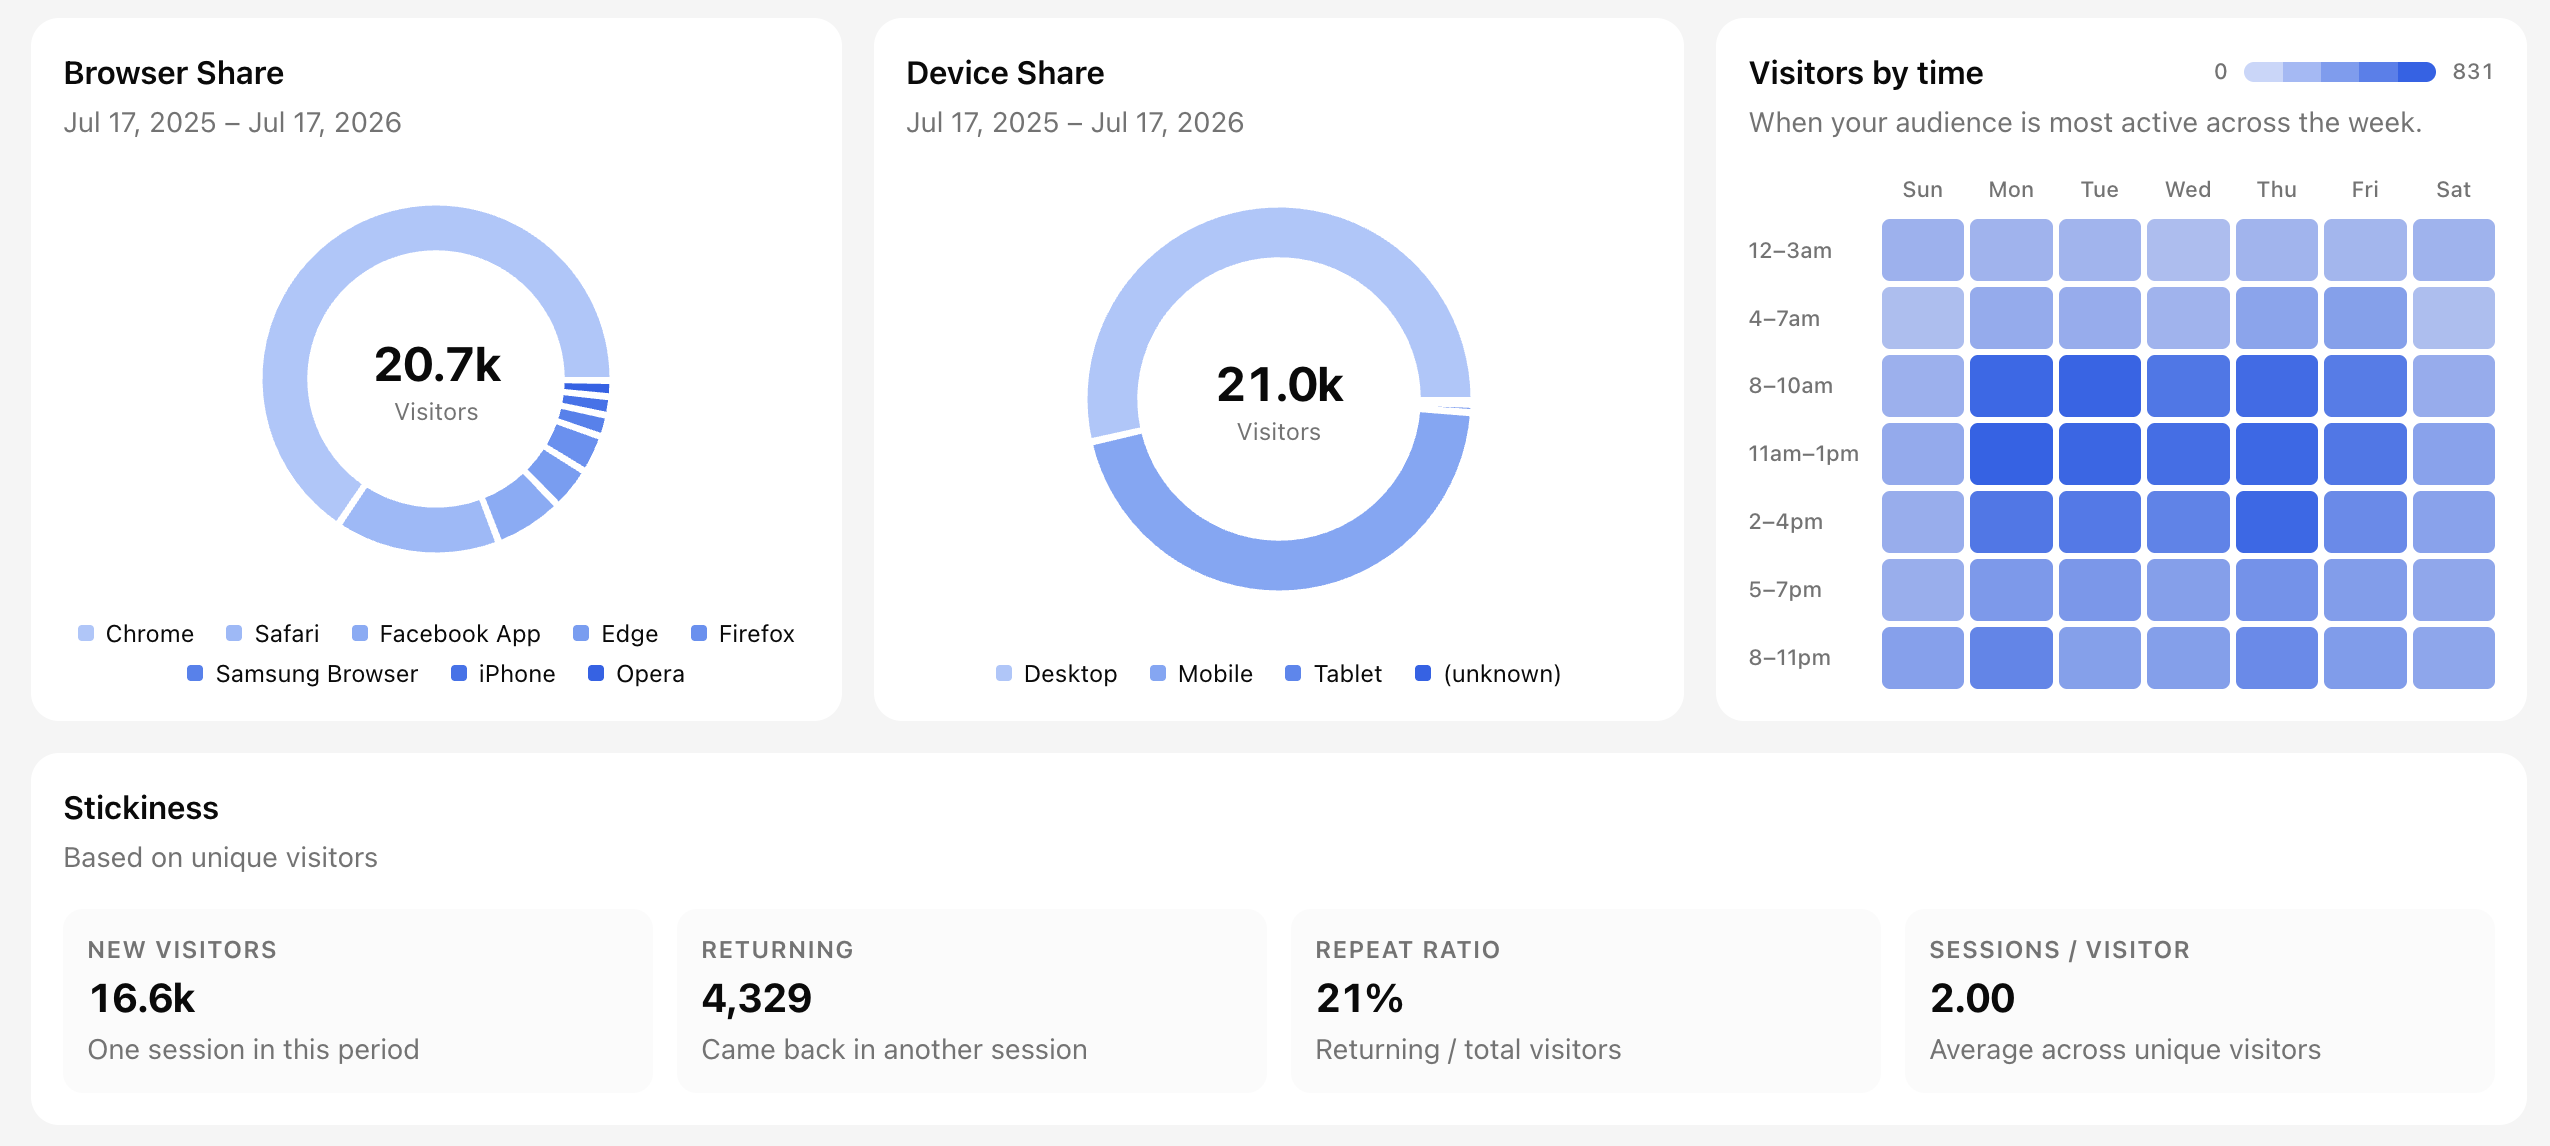Click the 'Device Share' card title
This screenshot has height=1146, width=2550.
tap(1005, 73)
